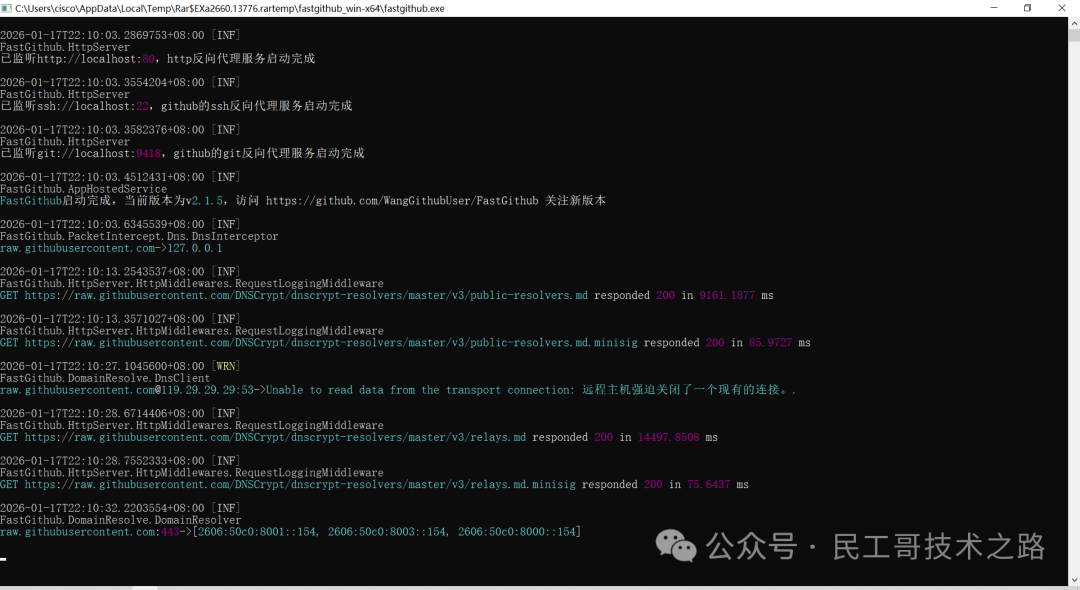1080x590 pixels.
Task: Click the console app icon in title bar
Action: 7,8
